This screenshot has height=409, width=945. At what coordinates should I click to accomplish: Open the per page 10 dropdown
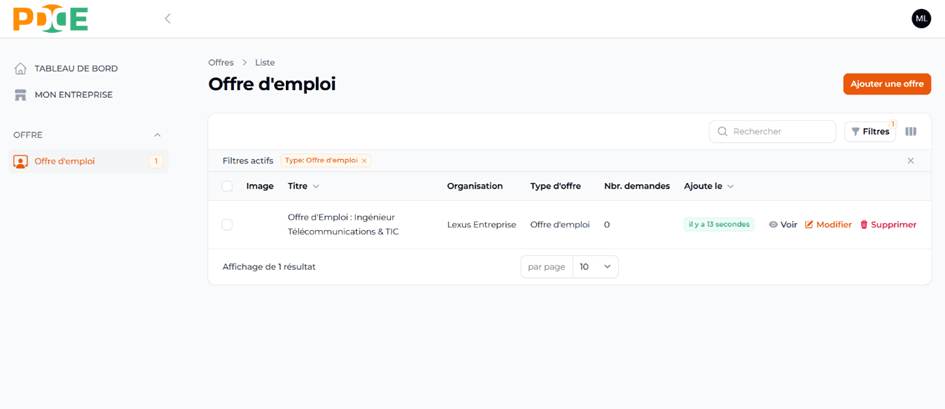click(x=595, y=267)
